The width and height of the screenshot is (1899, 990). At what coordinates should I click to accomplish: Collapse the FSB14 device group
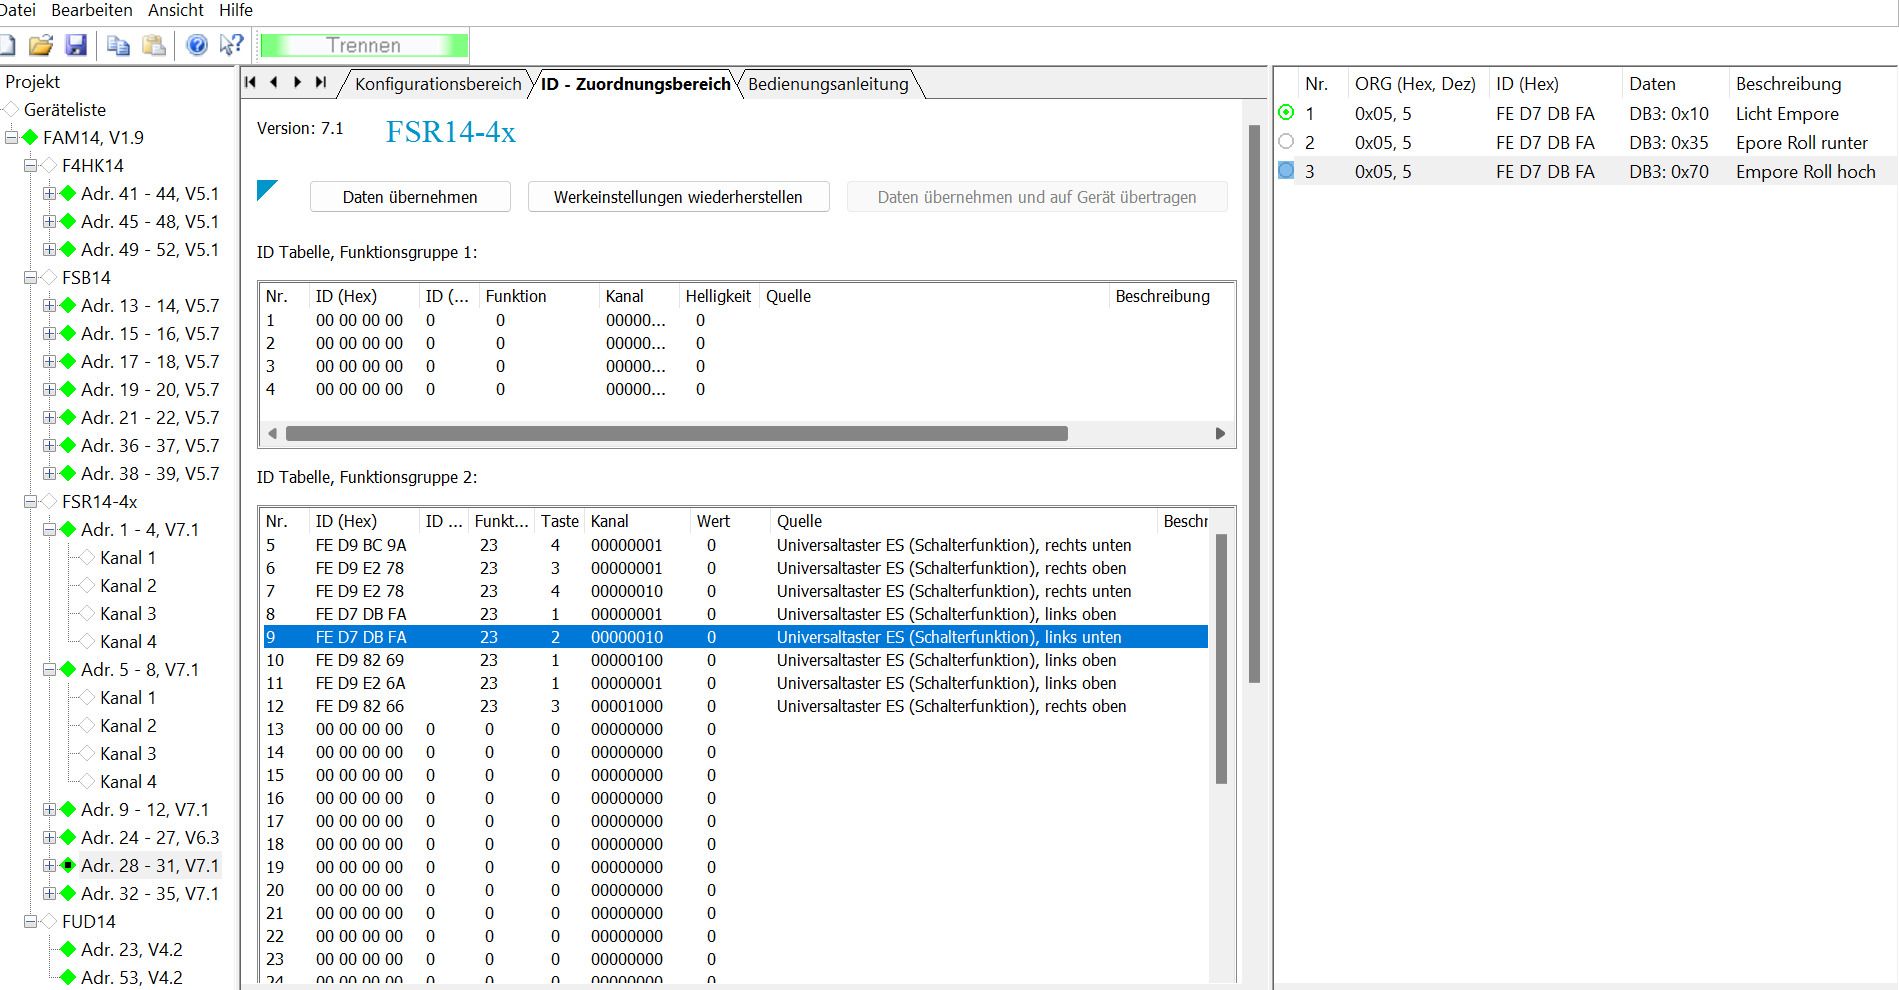(x=30, y=277)
